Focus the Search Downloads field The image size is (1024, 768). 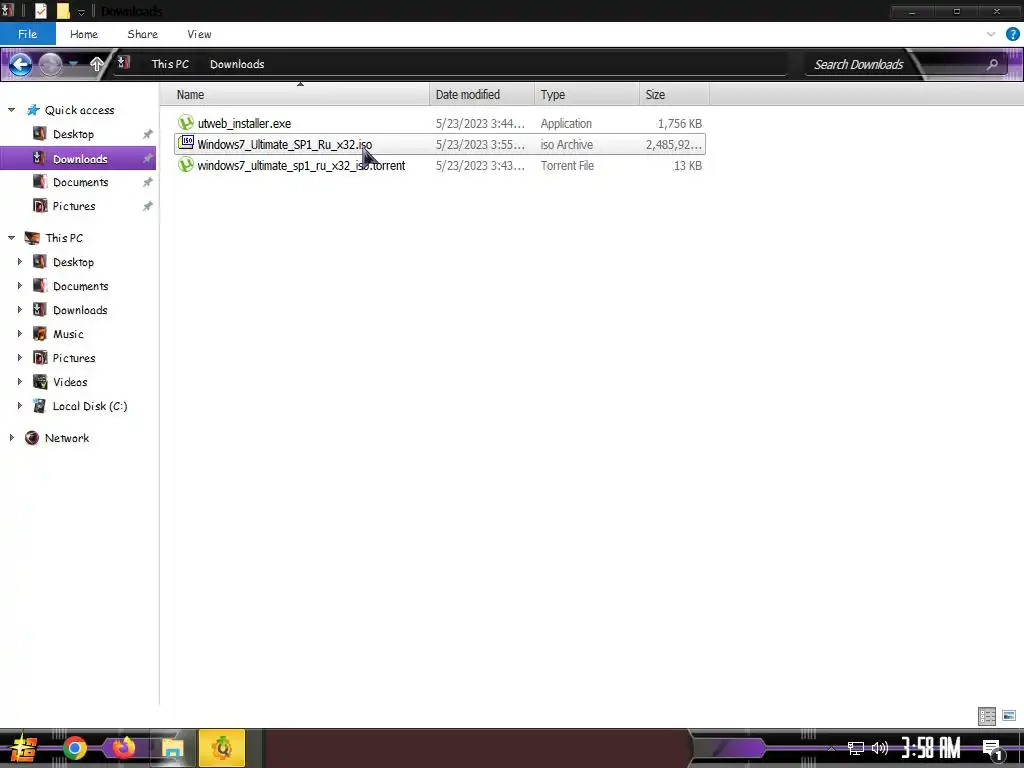(859, 64)
